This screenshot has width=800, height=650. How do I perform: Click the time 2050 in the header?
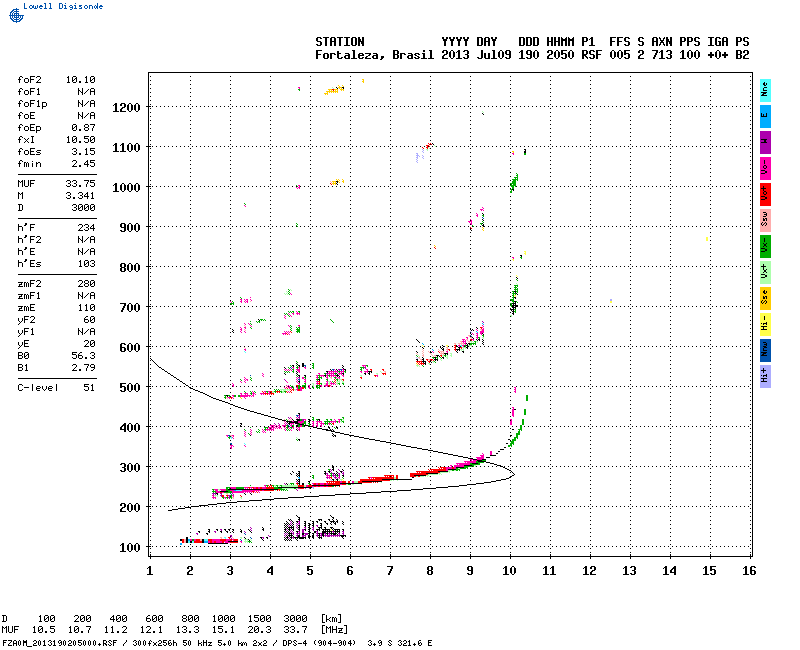[560, 55]
